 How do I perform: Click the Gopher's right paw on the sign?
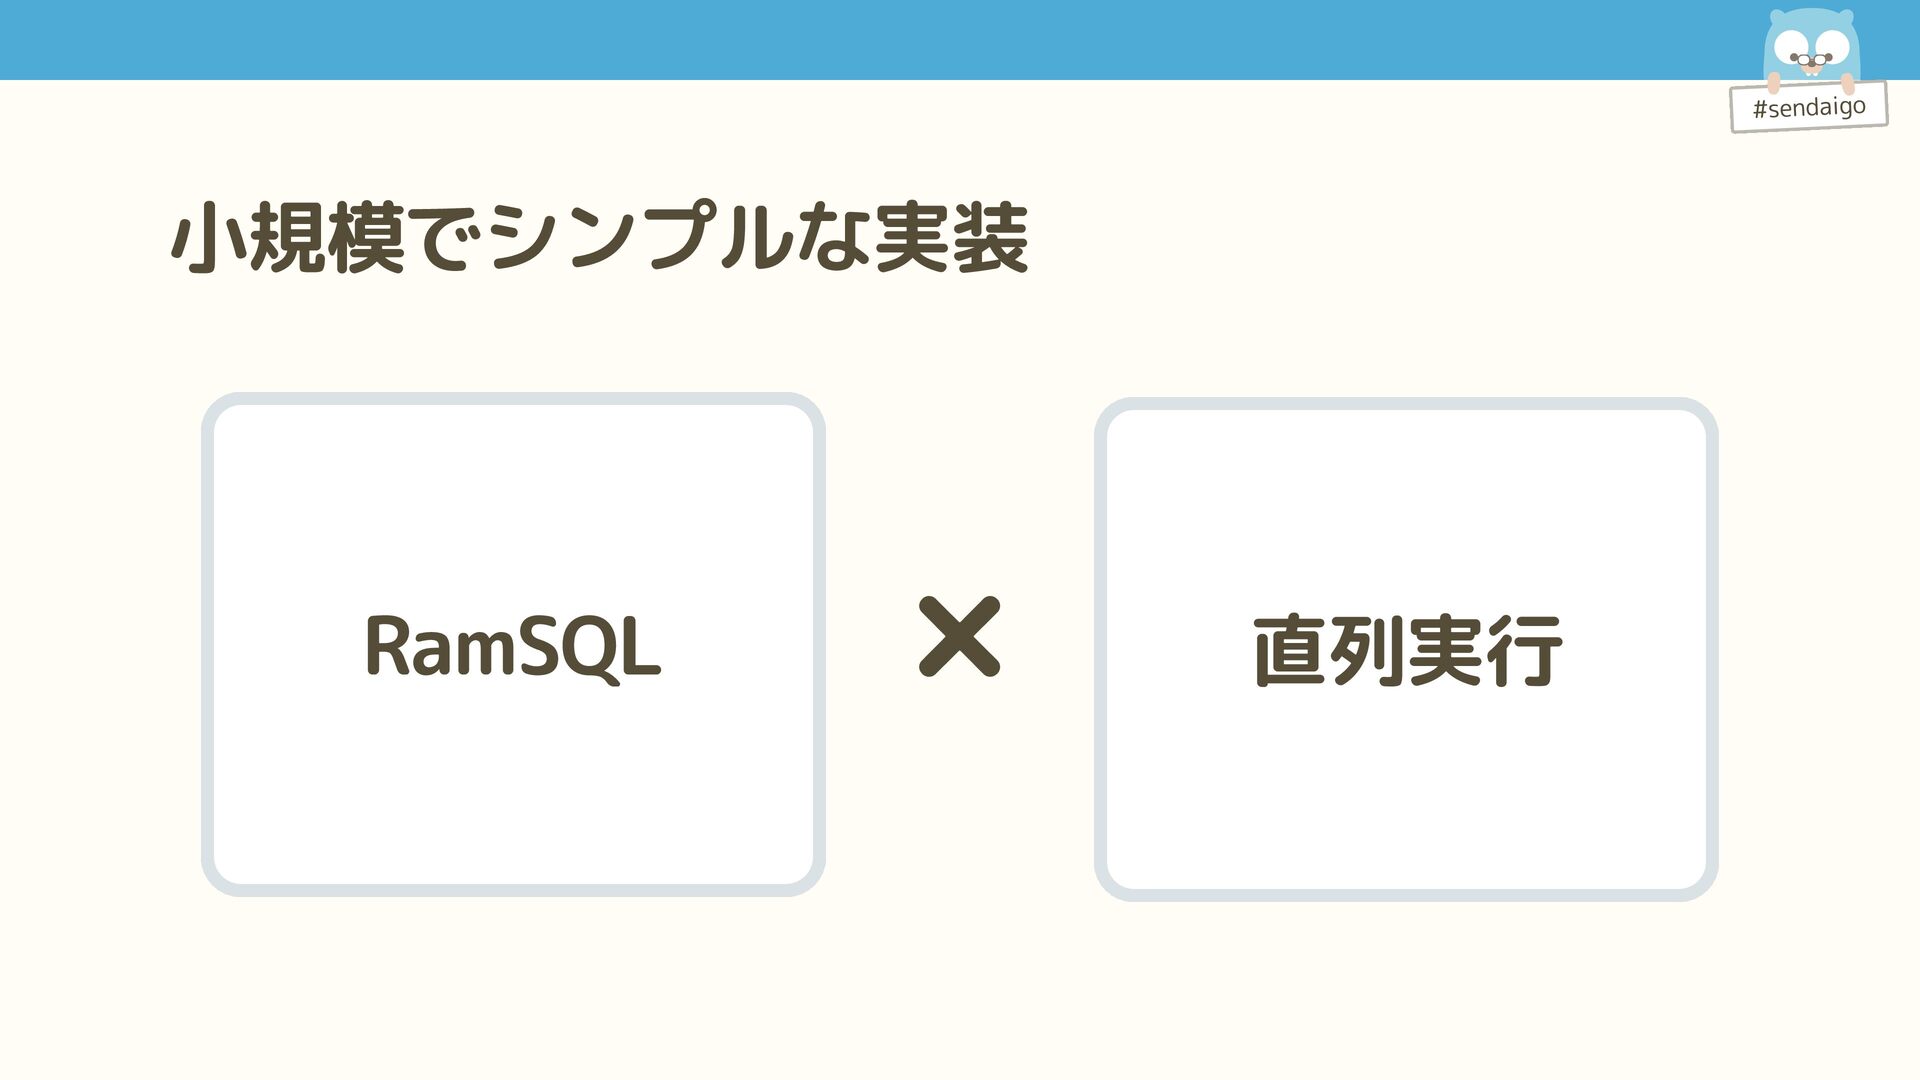1848,82
